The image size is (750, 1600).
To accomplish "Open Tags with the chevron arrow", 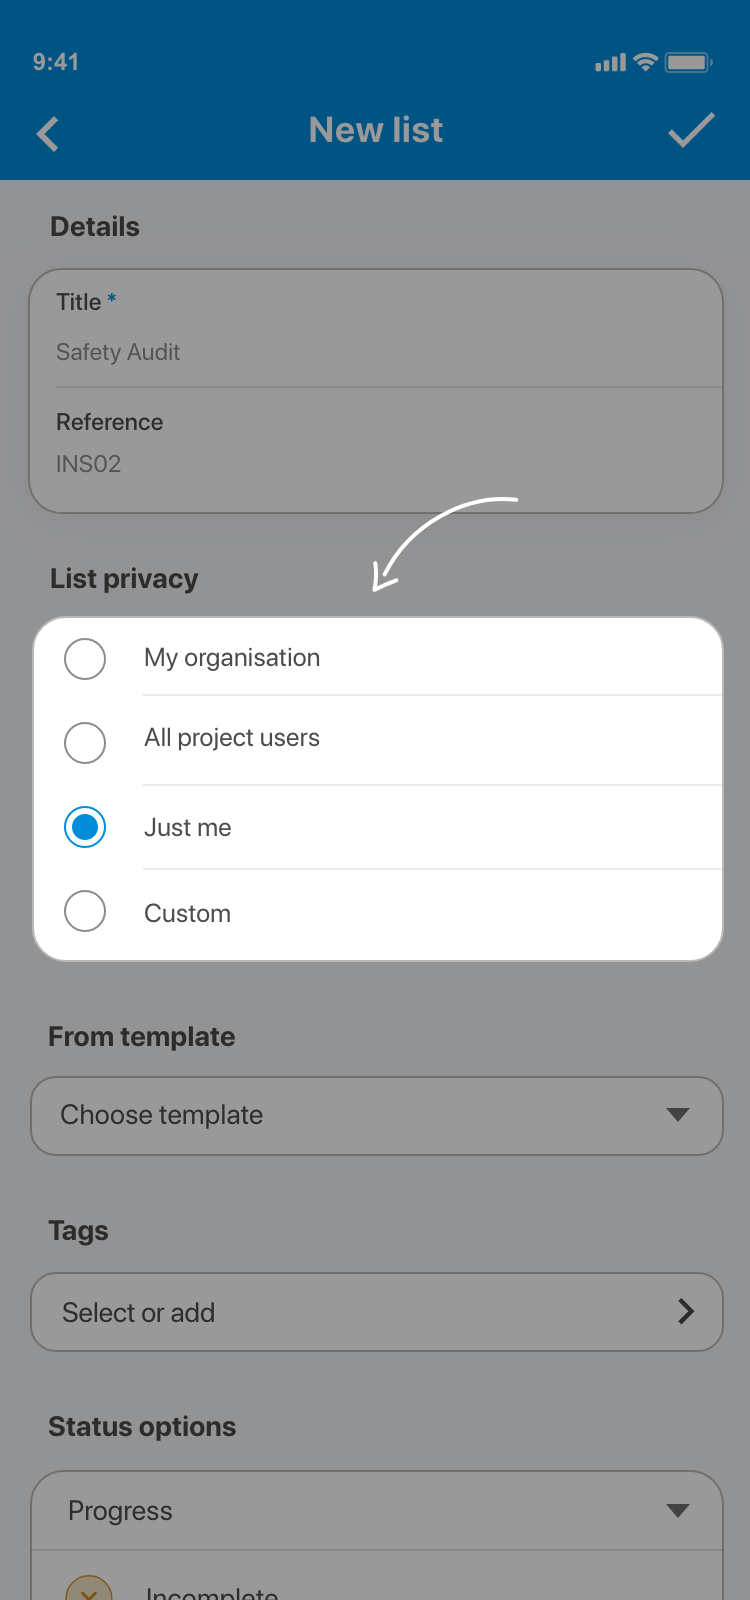I will coord(686,1312).
